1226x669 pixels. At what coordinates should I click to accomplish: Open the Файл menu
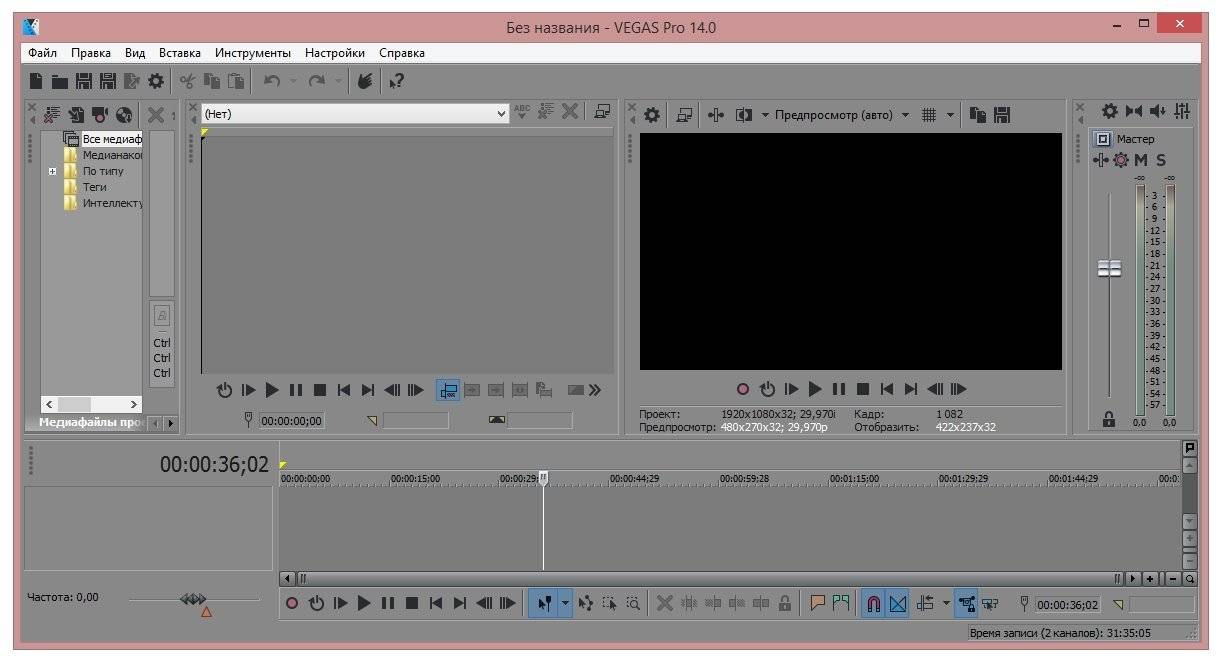pos(43,53)
